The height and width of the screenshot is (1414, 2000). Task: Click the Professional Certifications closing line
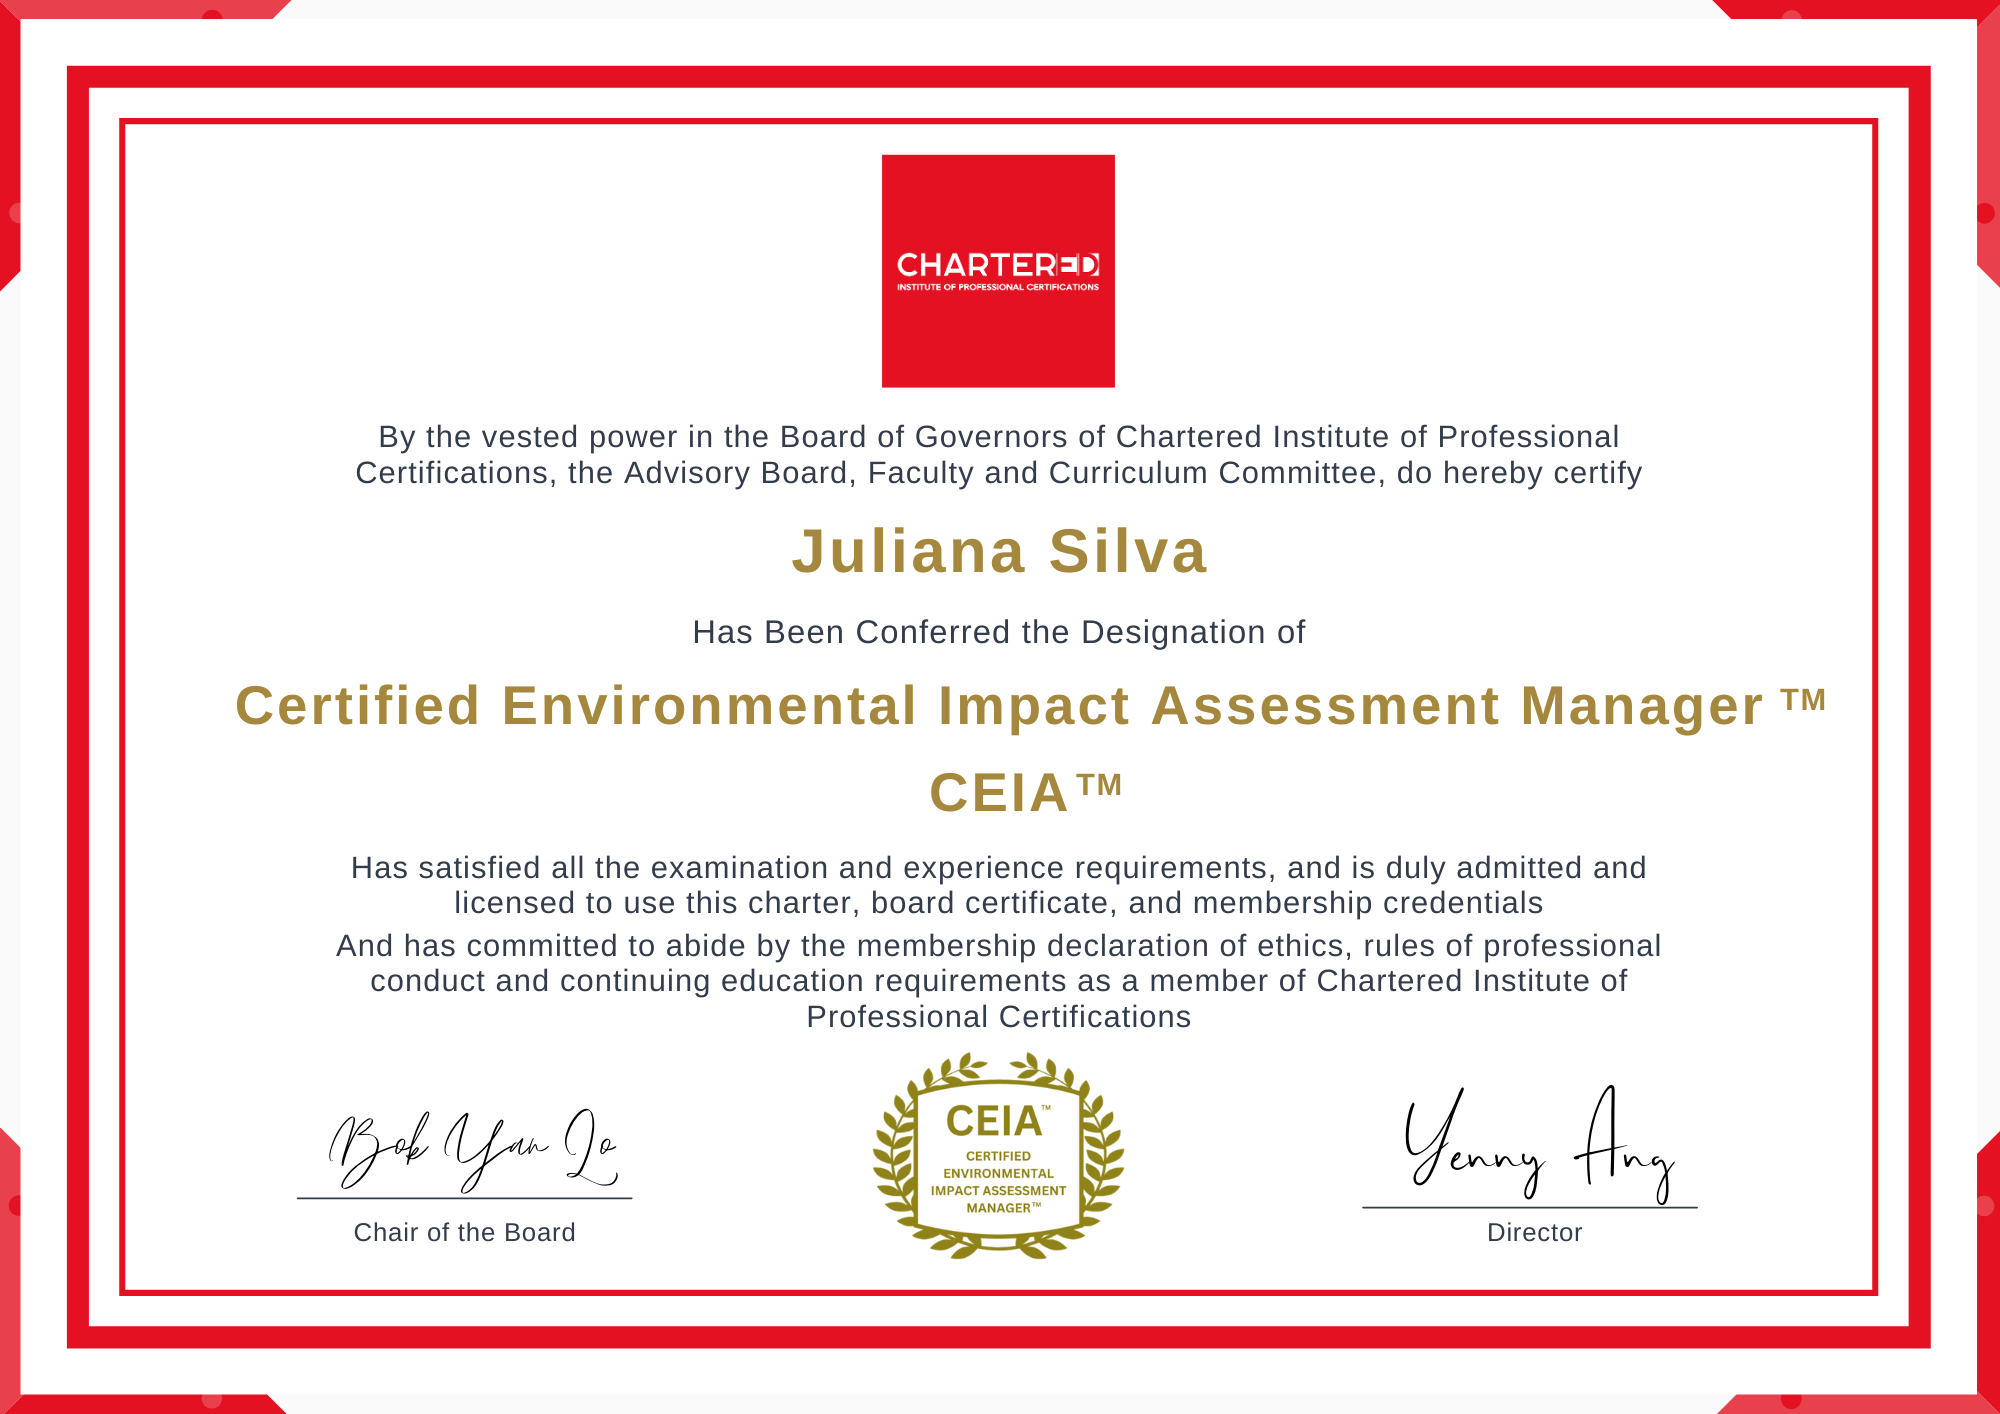click(998, 1017)
